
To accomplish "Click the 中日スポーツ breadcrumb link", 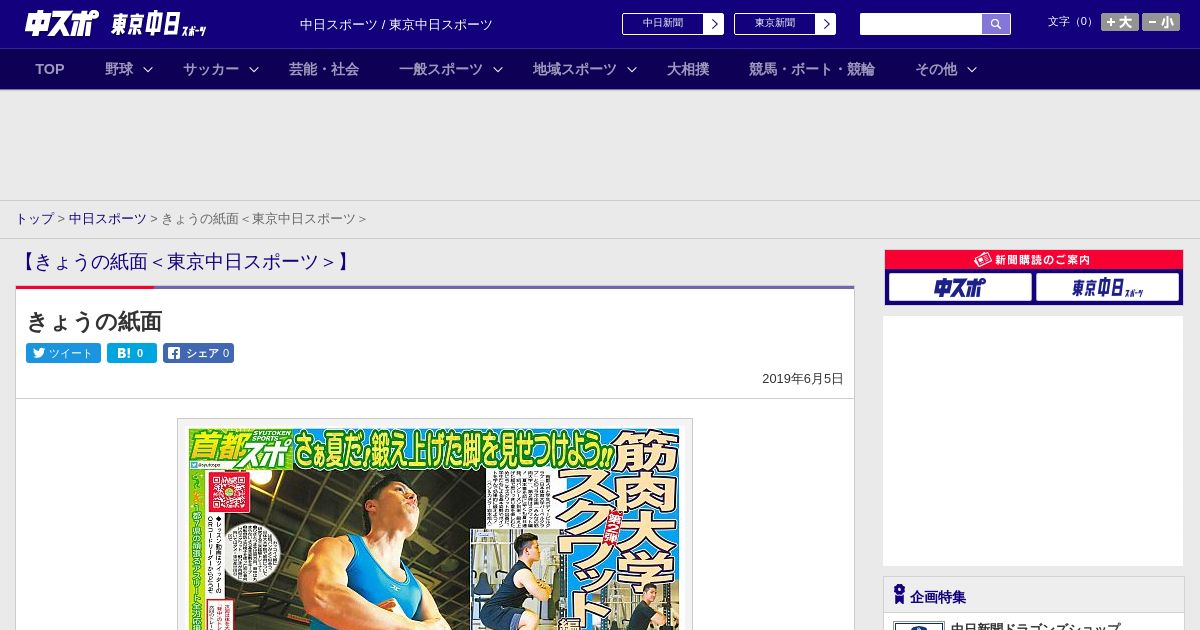I will pos(108,219).
